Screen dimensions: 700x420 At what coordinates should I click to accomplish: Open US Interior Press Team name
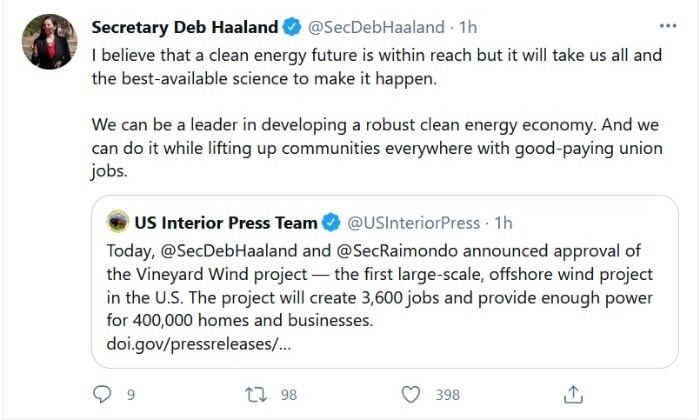click(226, 222)
